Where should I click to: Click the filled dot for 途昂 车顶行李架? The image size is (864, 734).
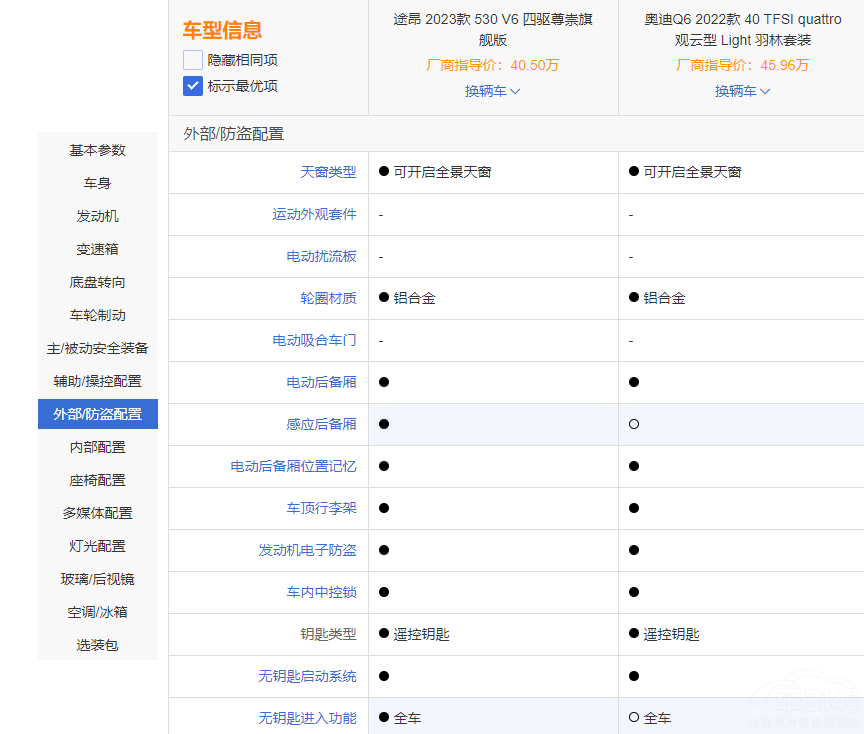384,508
